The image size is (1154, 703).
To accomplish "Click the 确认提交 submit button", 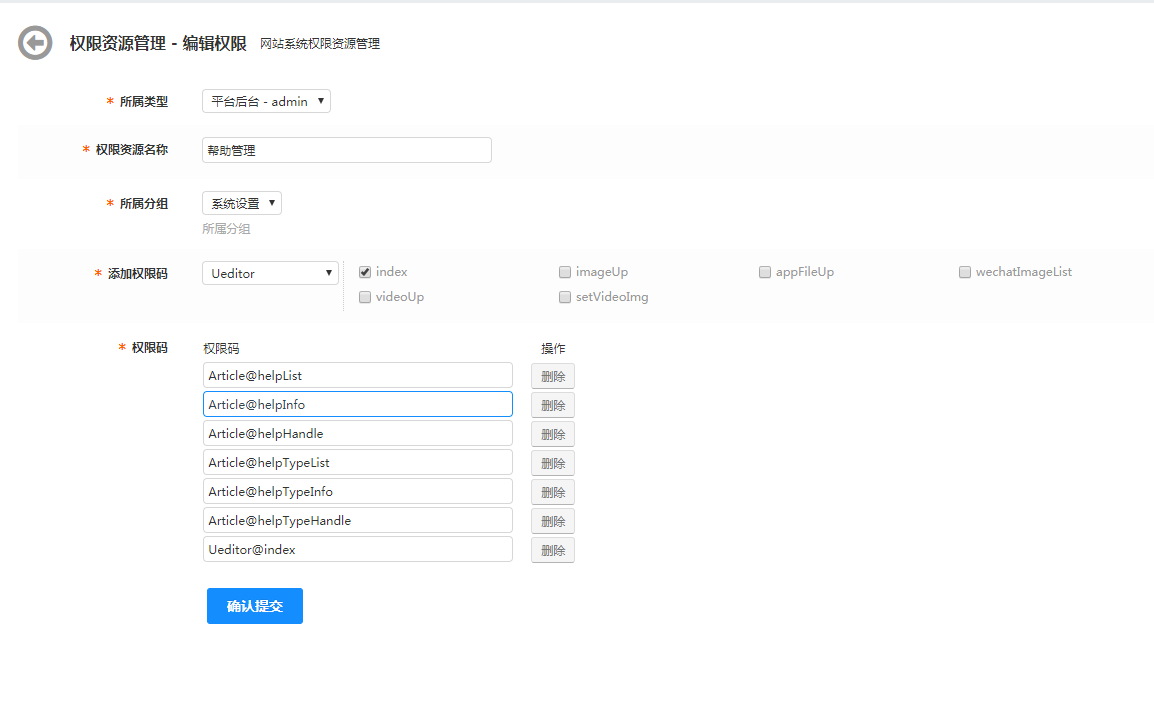I will 255,606.
